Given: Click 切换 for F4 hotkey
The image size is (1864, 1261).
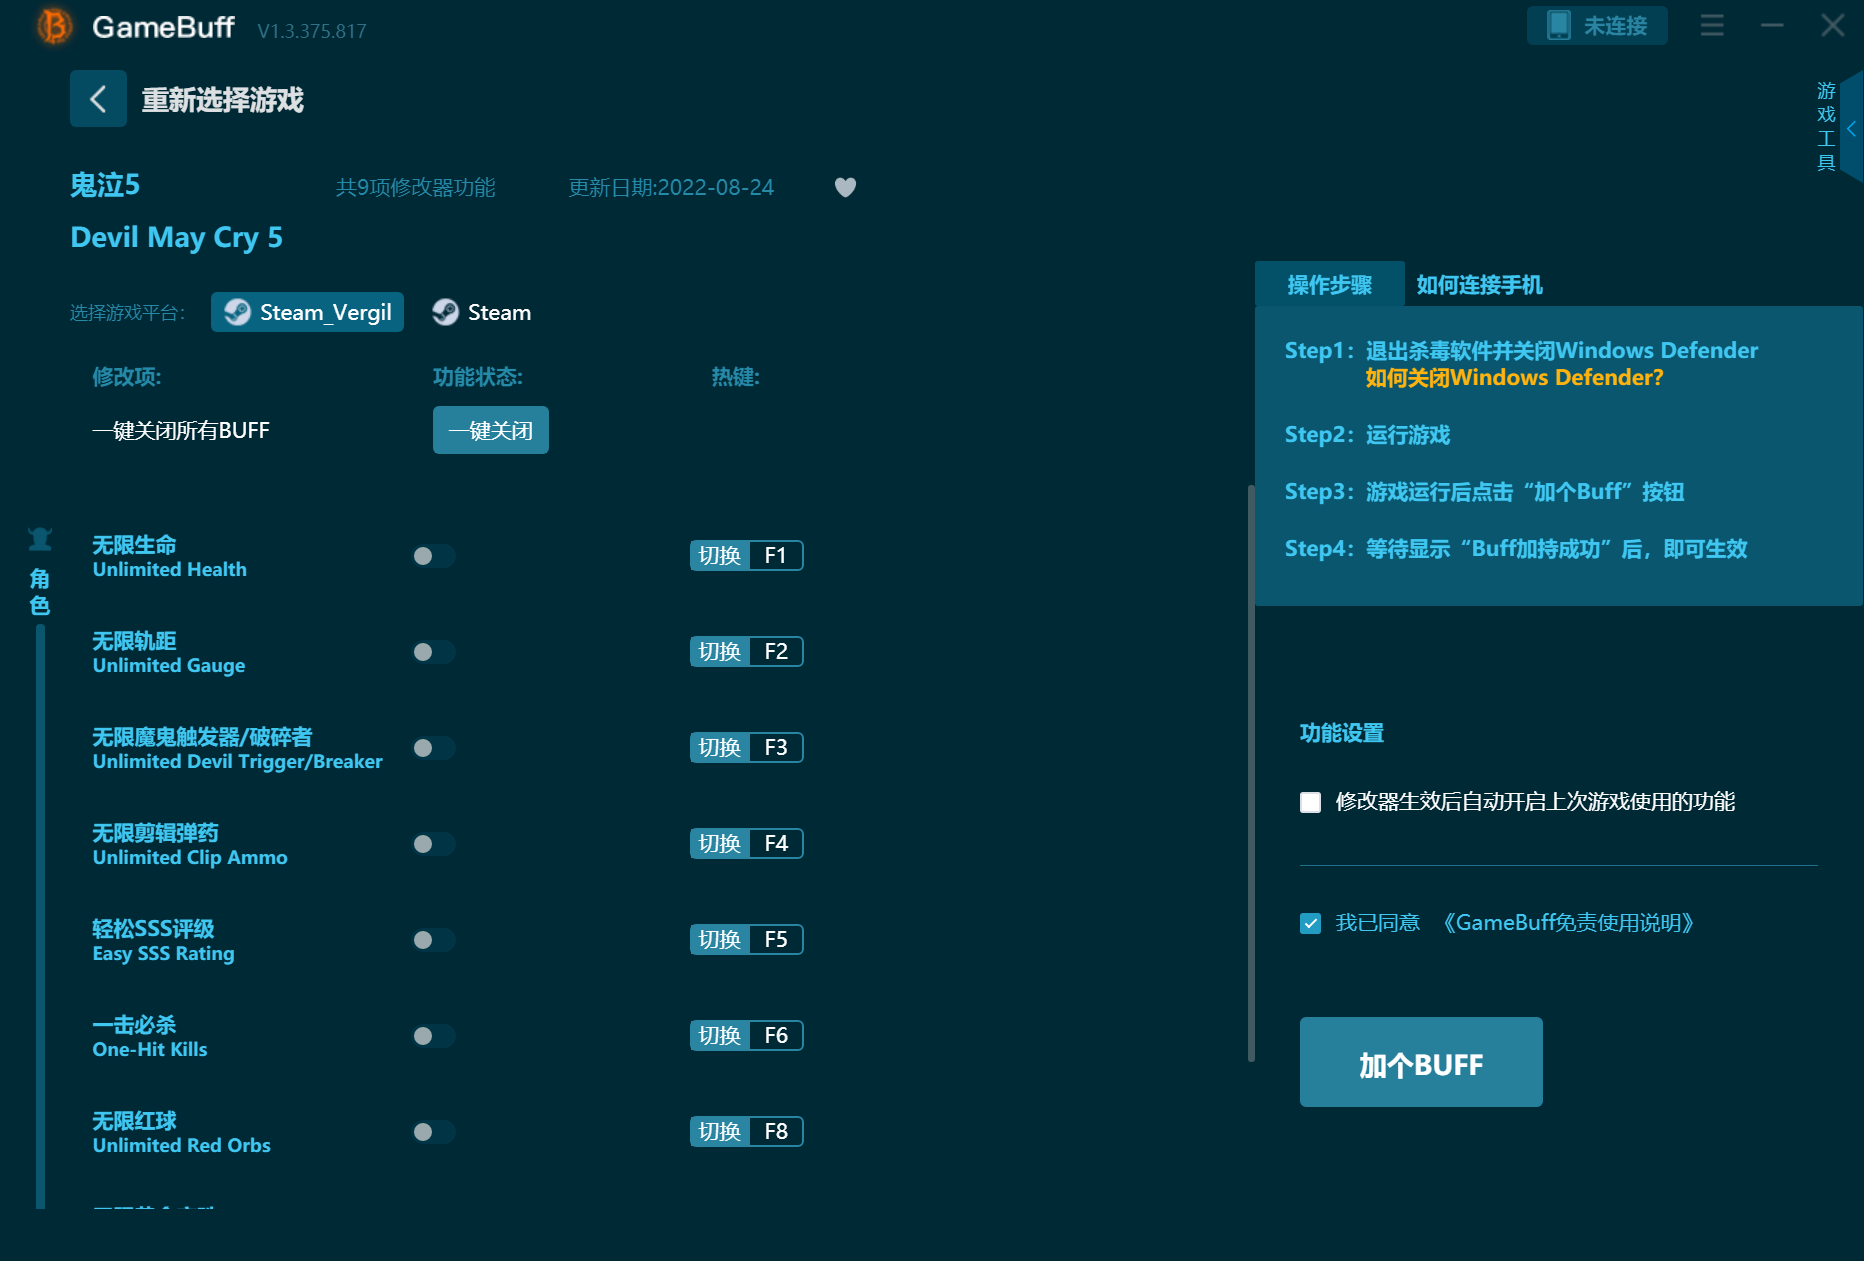Looking at the screenshot, I should [720, 844].
